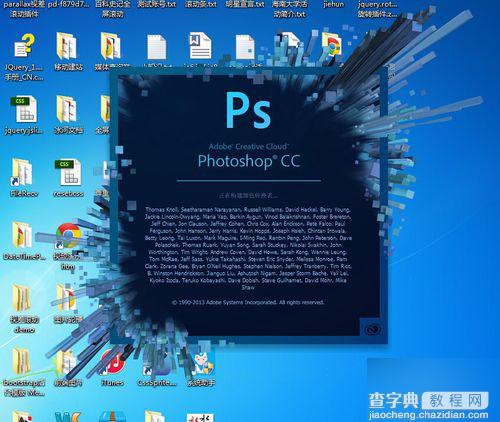Click the jiaocheng.chazidian.com watermark link
Image resolution: width=500 pixels, height=422 pixels.
[x=429, y=415]
